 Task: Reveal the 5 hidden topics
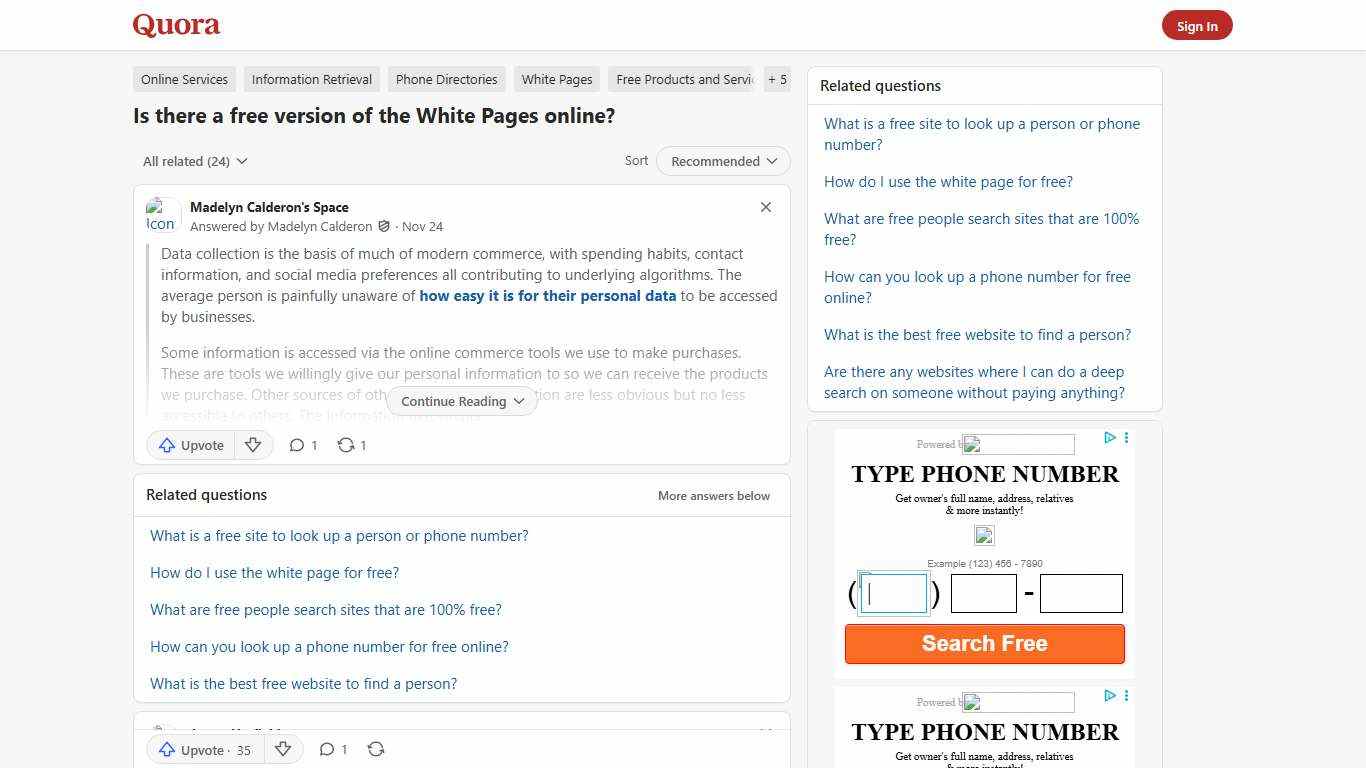(x=777, y=79)
